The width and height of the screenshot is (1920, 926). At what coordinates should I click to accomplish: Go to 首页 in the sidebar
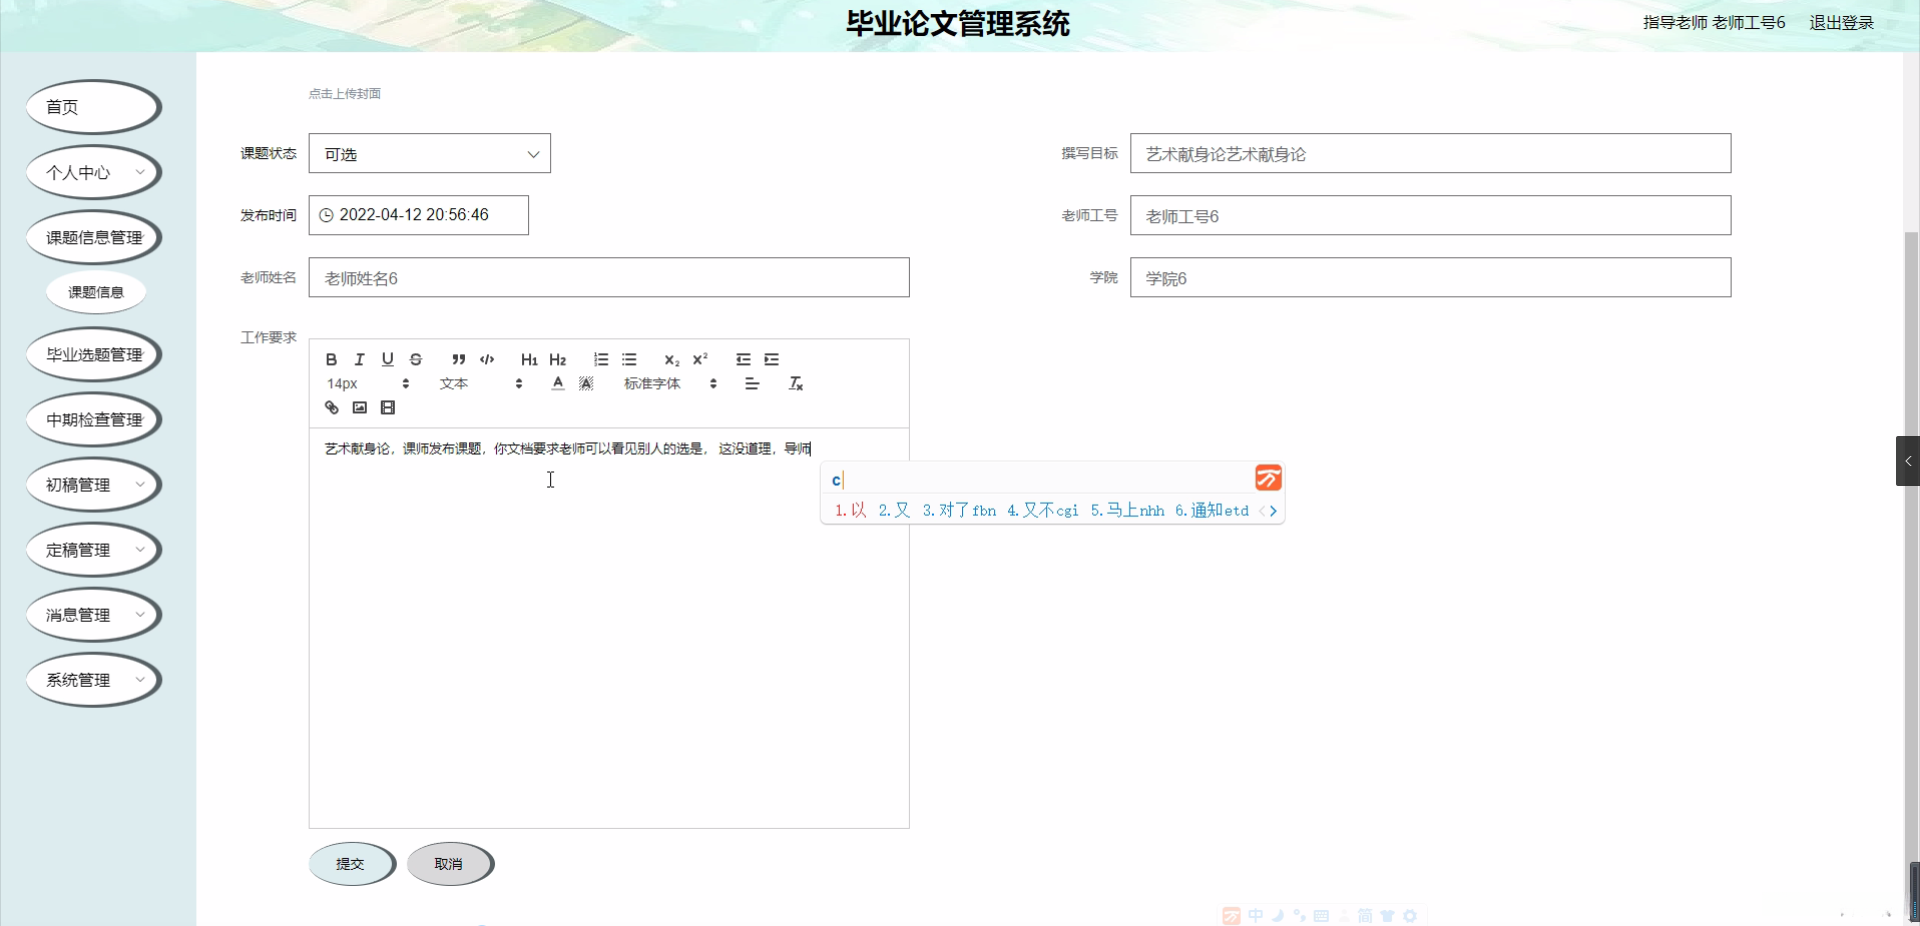point(94,107)
